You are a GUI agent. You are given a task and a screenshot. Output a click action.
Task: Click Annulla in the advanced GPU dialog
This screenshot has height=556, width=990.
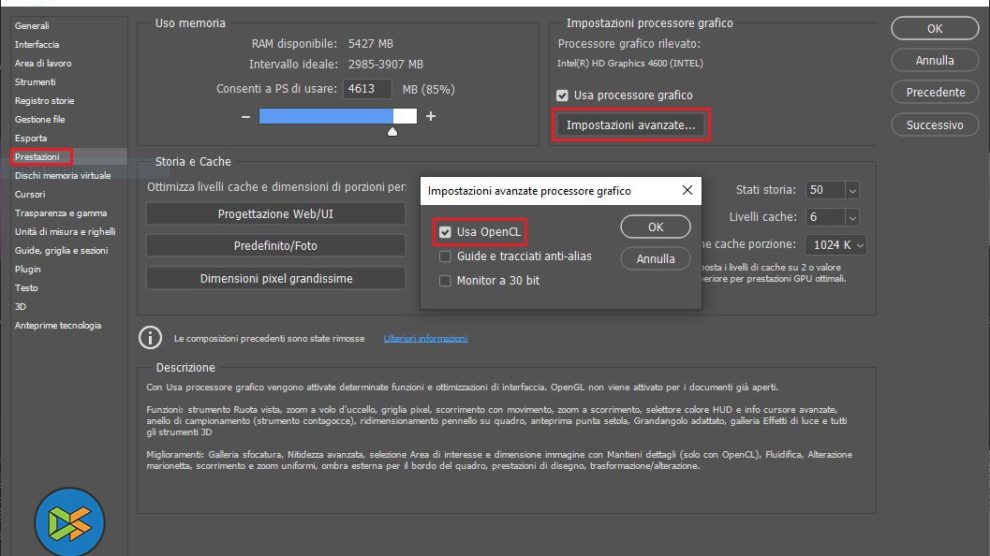point(655,259)
